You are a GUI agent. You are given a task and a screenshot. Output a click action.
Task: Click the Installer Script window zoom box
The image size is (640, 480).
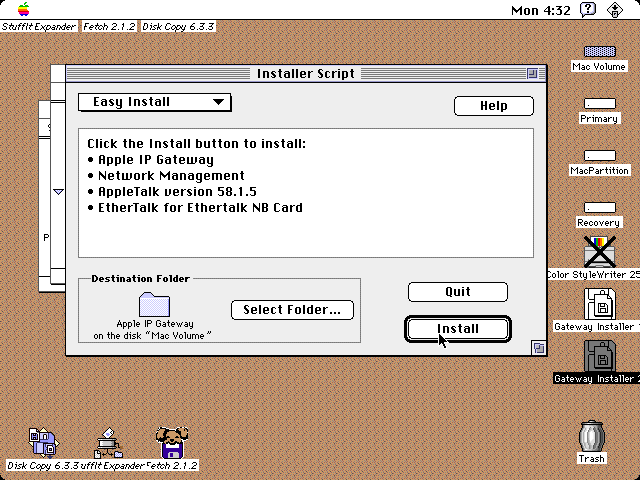coord(532,73)
